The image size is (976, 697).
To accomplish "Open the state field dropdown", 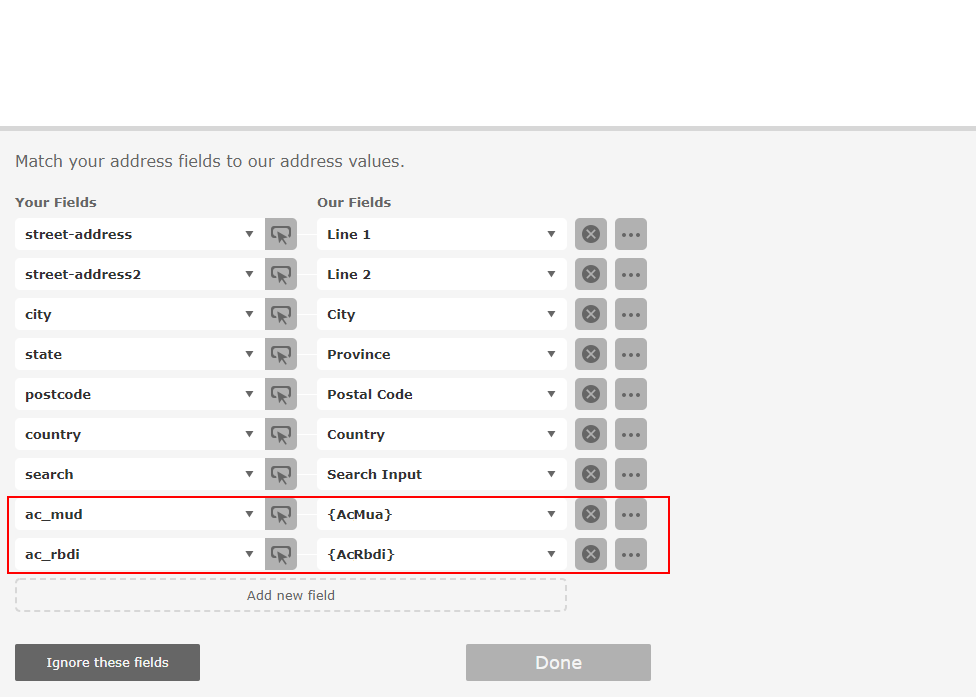I will pos(140,355).
